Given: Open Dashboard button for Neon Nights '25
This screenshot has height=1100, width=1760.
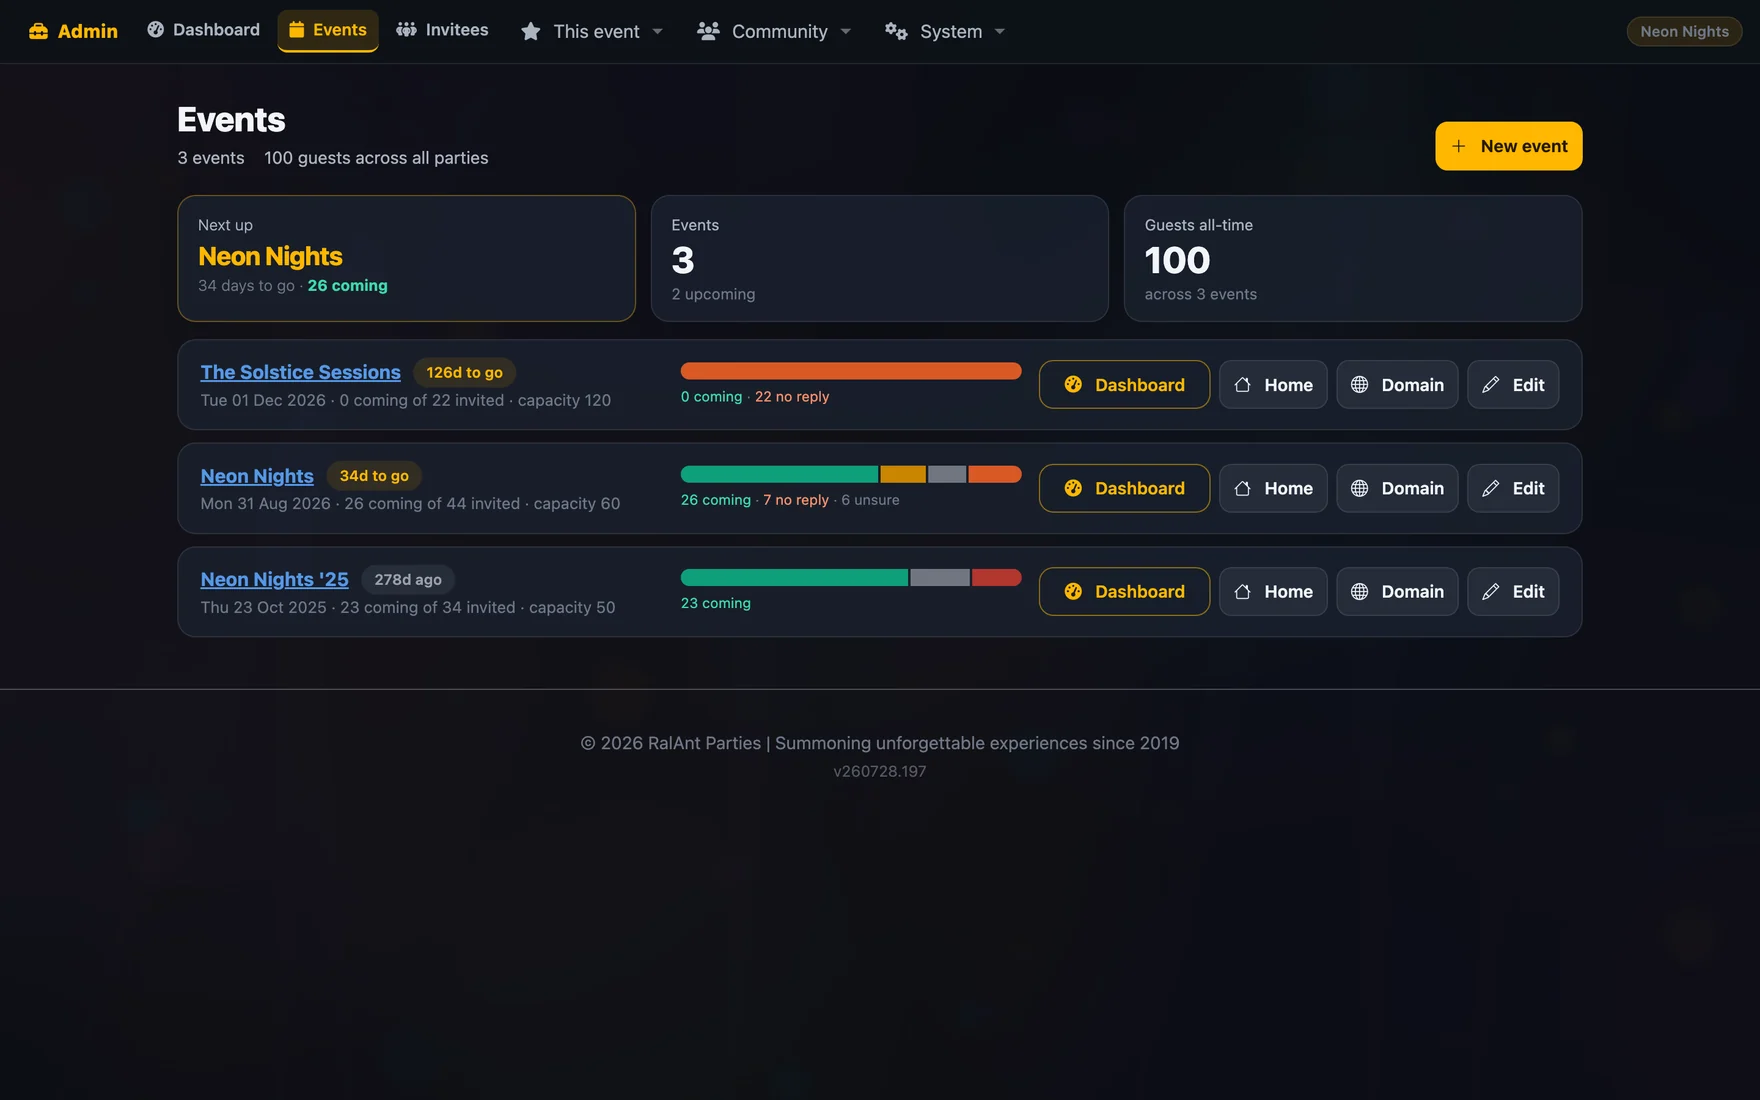Looking at the screenshot, I should click(1124, 592).
